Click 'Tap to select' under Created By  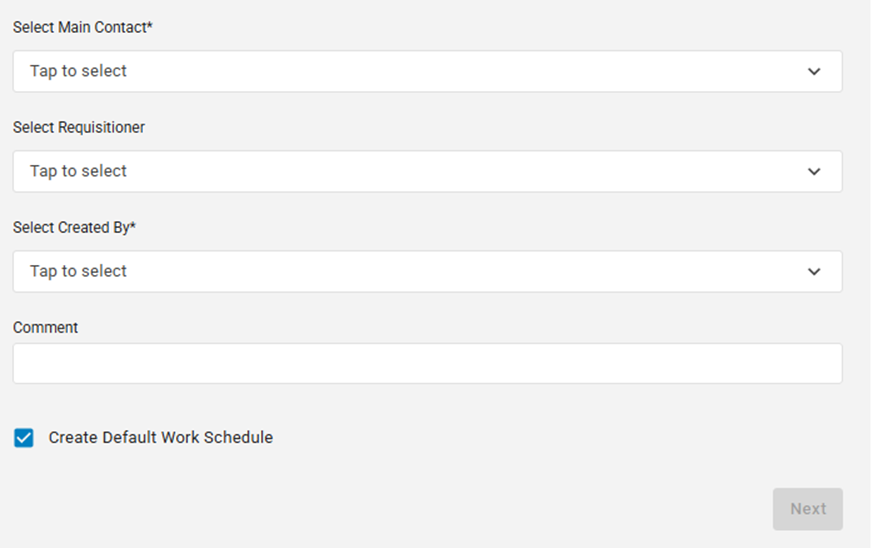(78, 272)
